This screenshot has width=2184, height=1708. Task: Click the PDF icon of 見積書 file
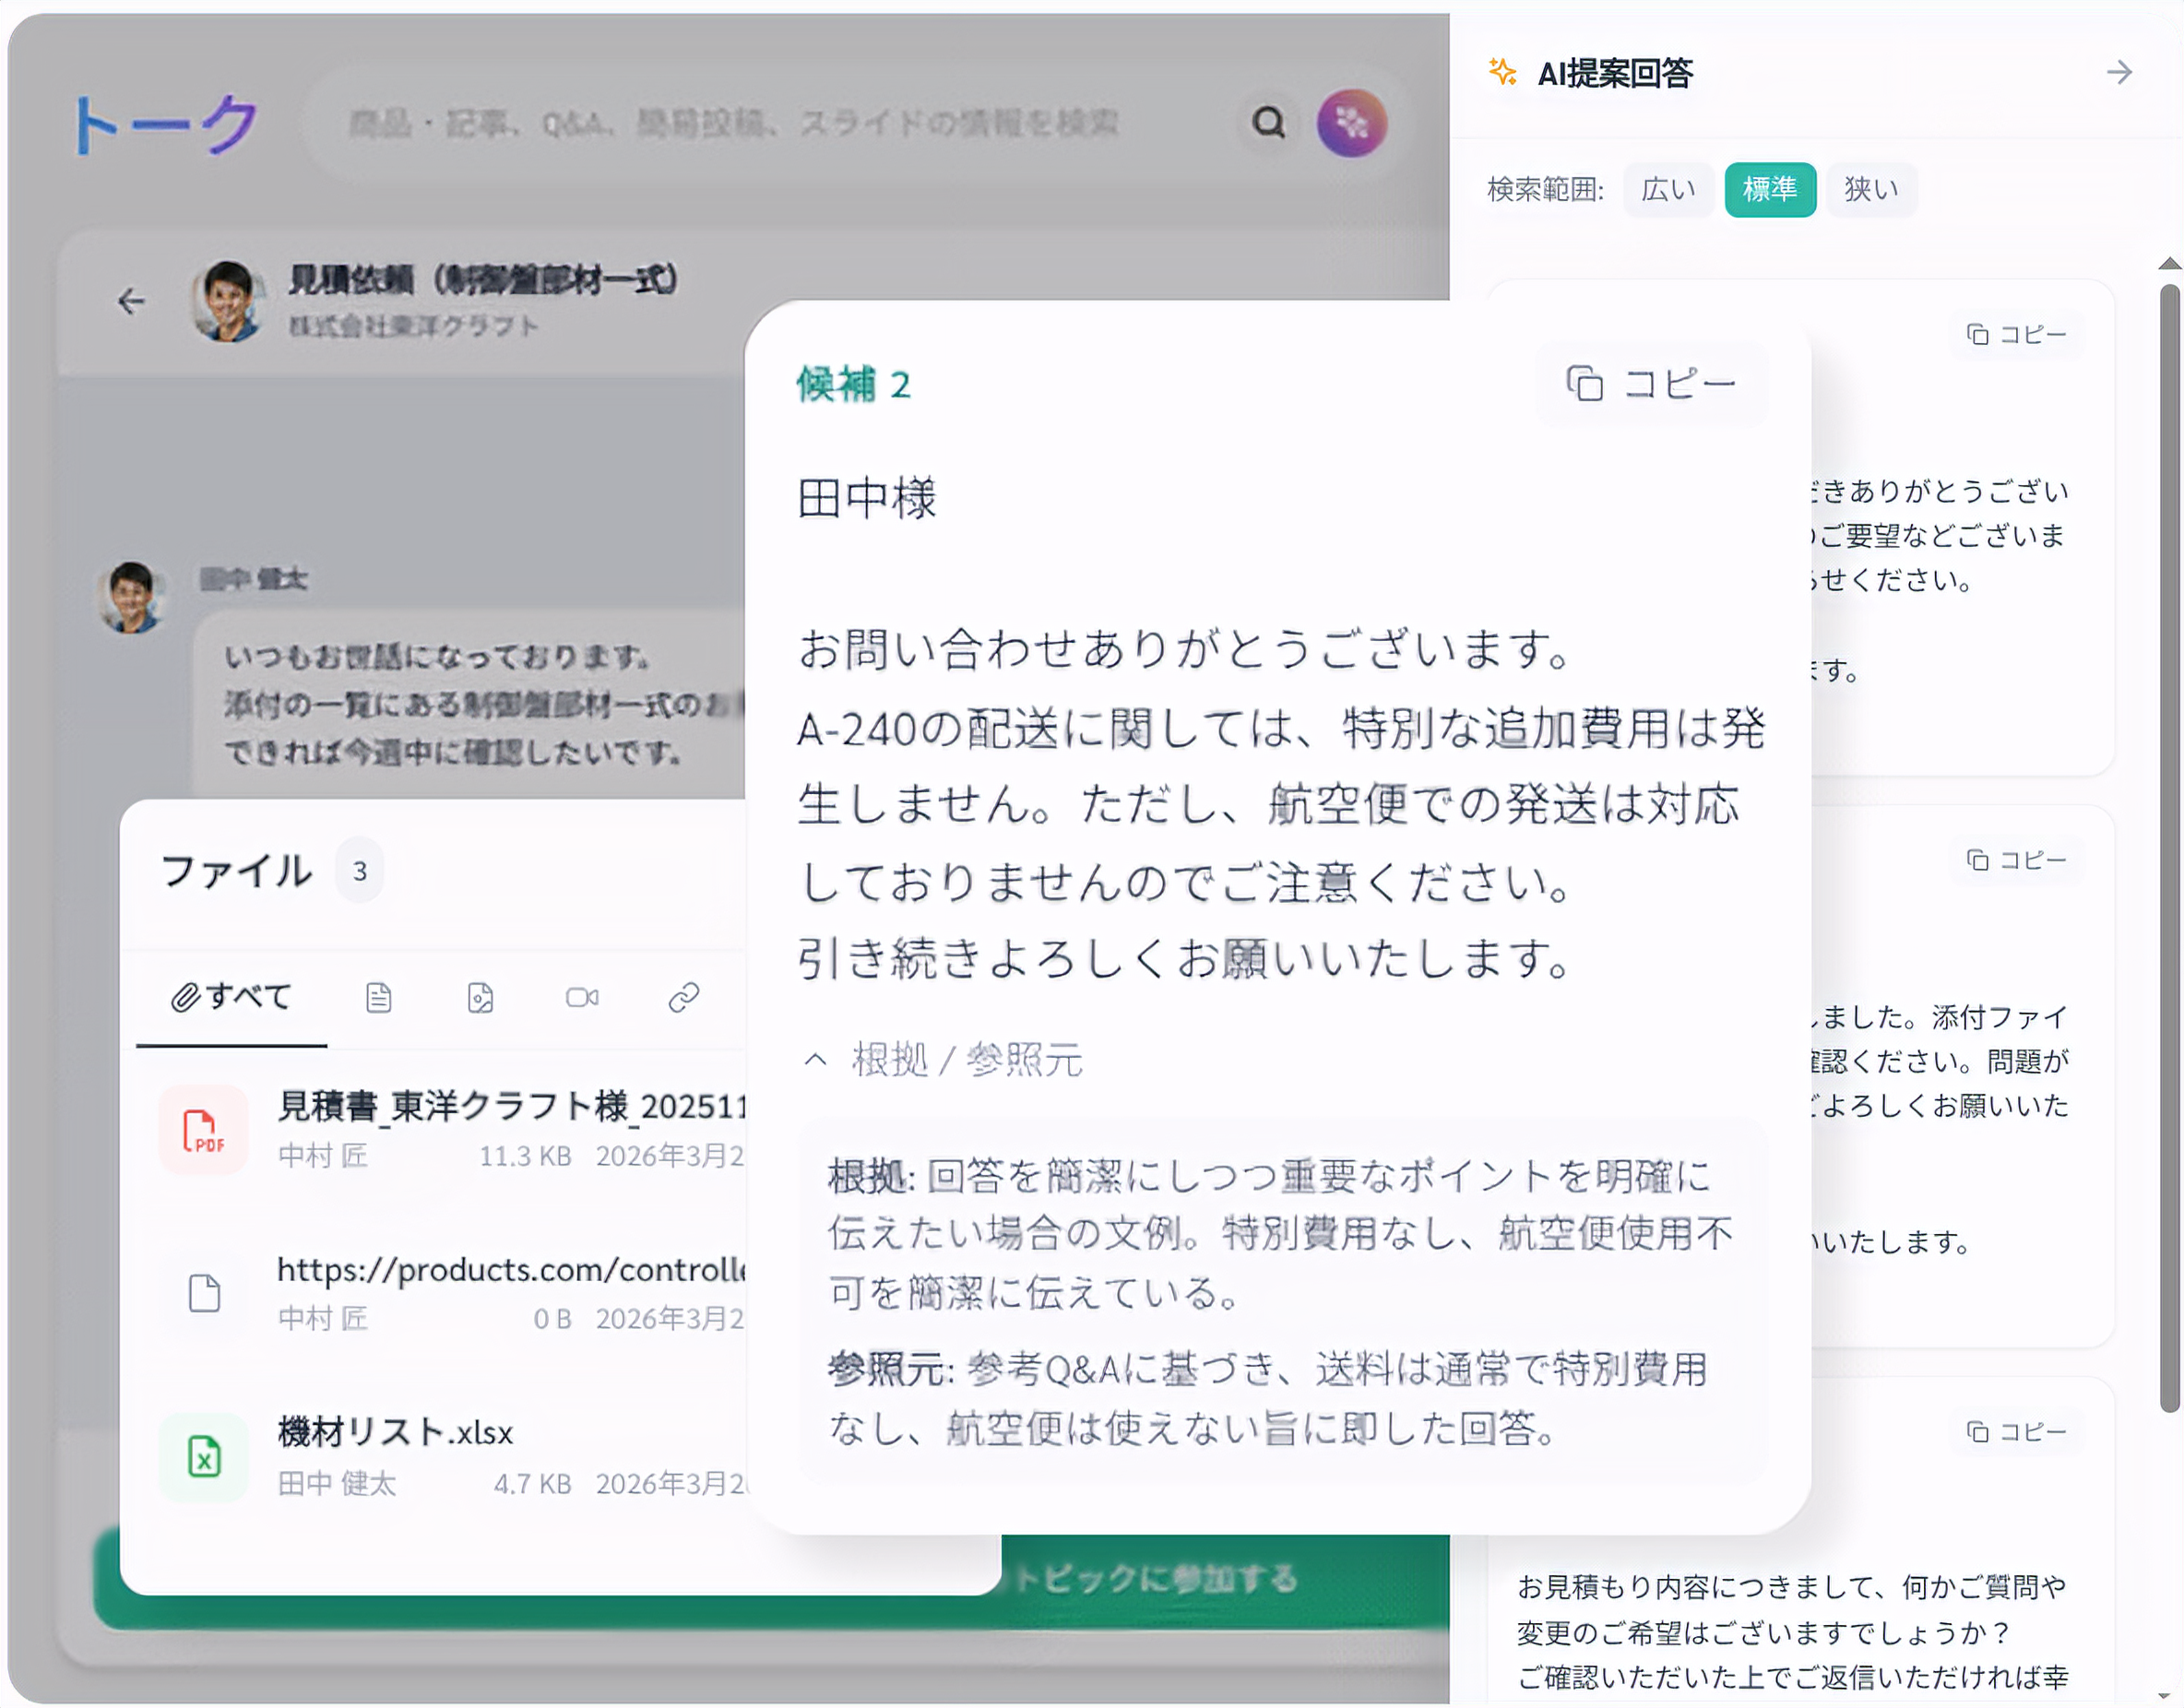203,1131
